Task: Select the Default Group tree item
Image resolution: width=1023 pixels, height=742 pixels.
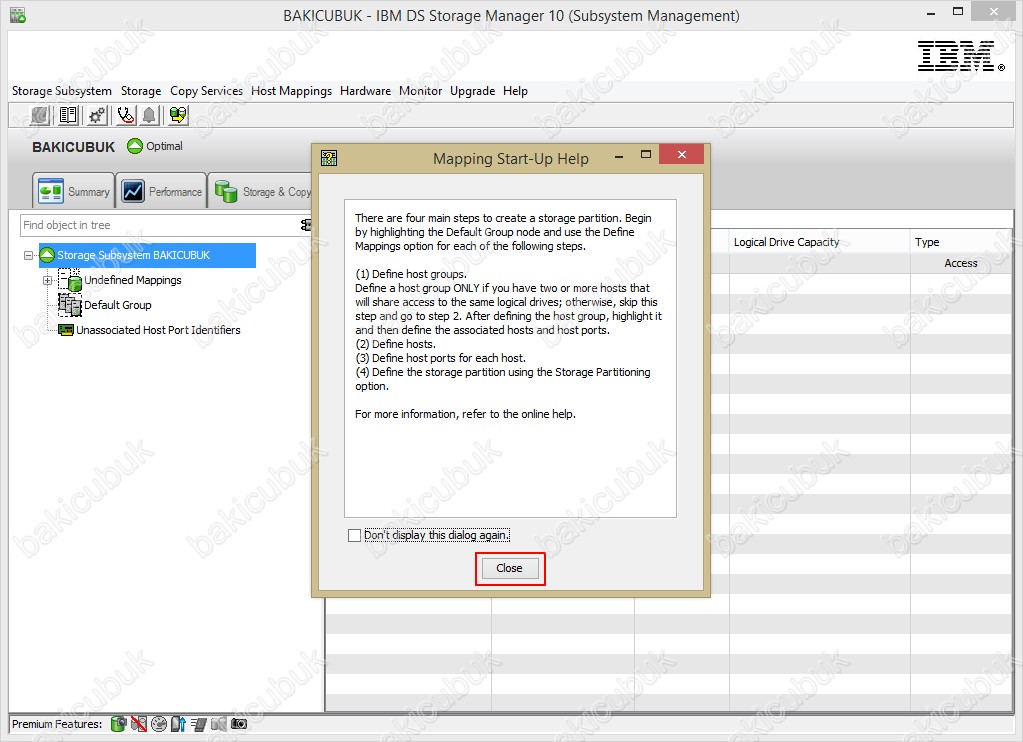Action: [x=118, y=305]
